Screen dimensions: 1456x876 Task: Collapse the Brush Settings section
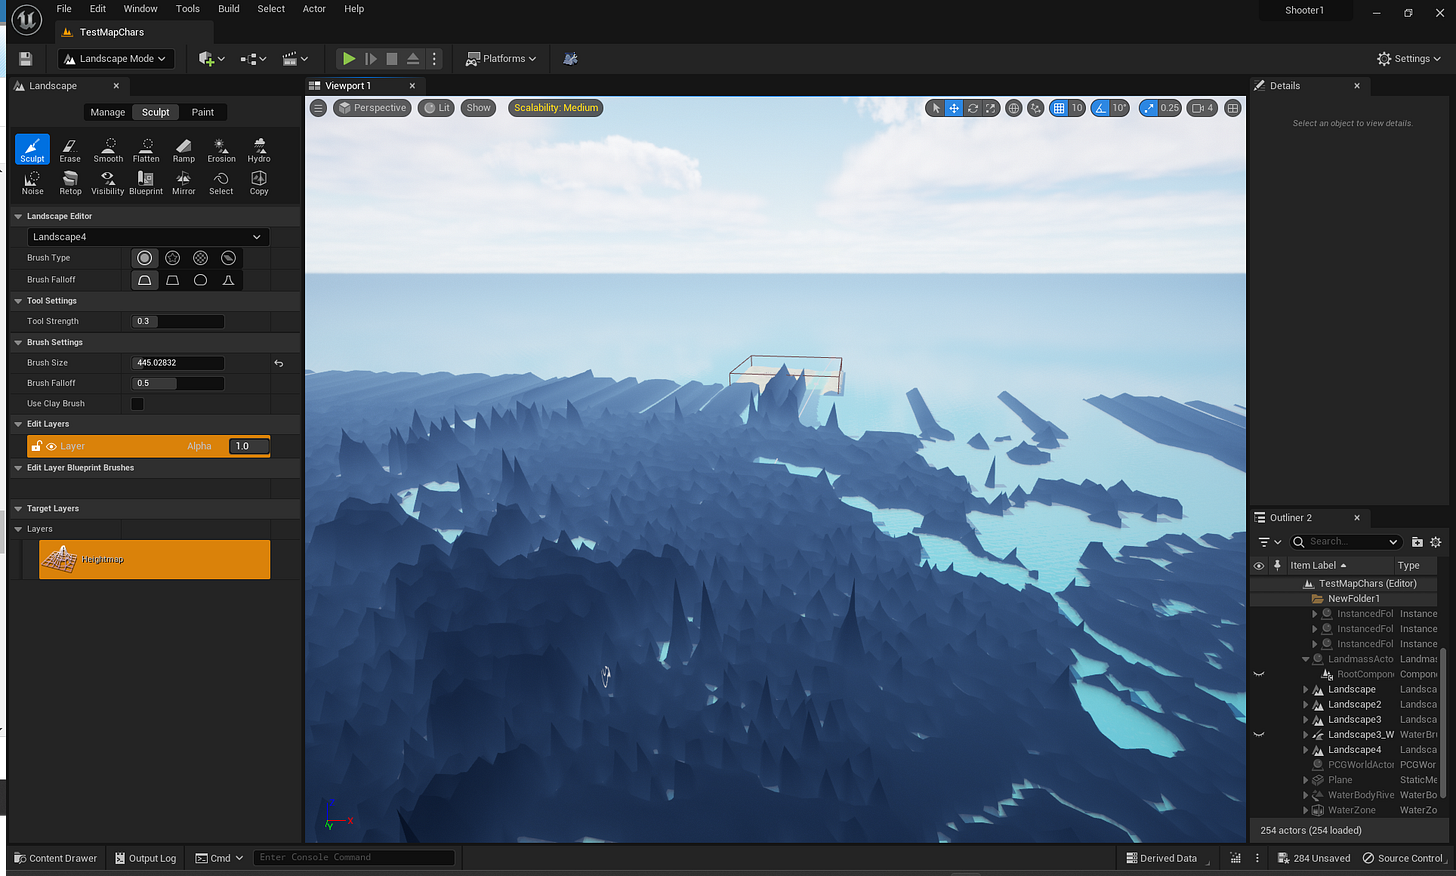pos(18,343)
